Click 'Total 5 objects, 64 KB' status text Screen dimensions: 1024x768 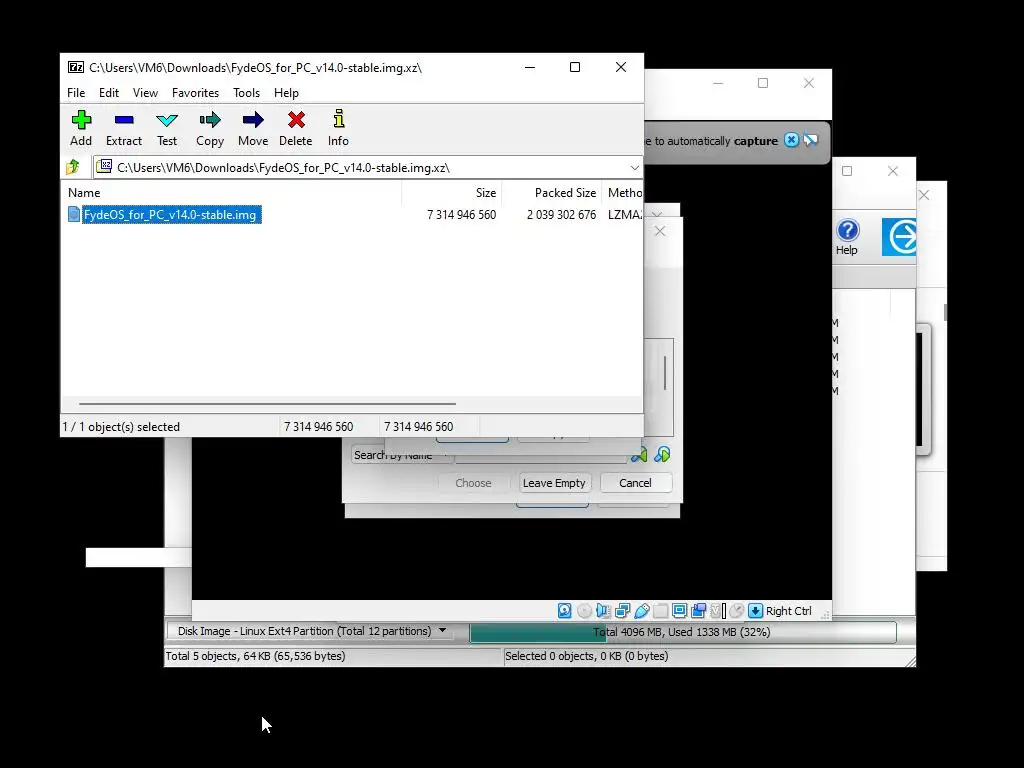(255, 656)
